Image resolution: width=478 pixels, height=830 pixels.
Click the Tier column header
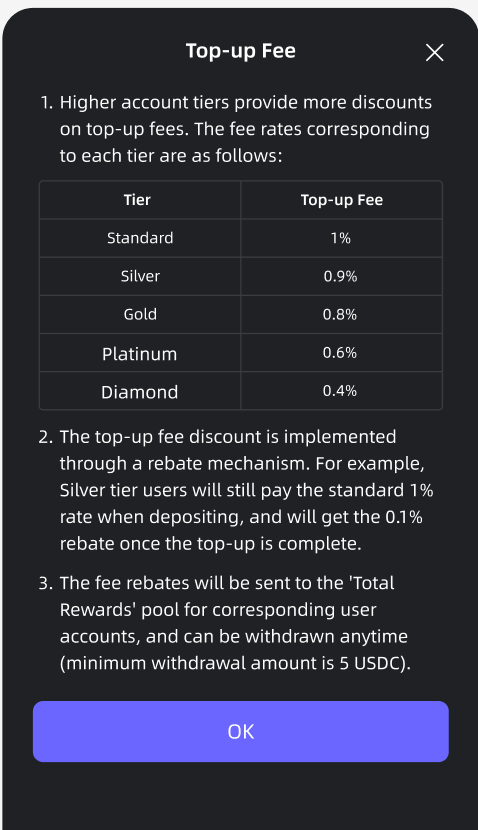pyautogui.click(x=137, y=200)
